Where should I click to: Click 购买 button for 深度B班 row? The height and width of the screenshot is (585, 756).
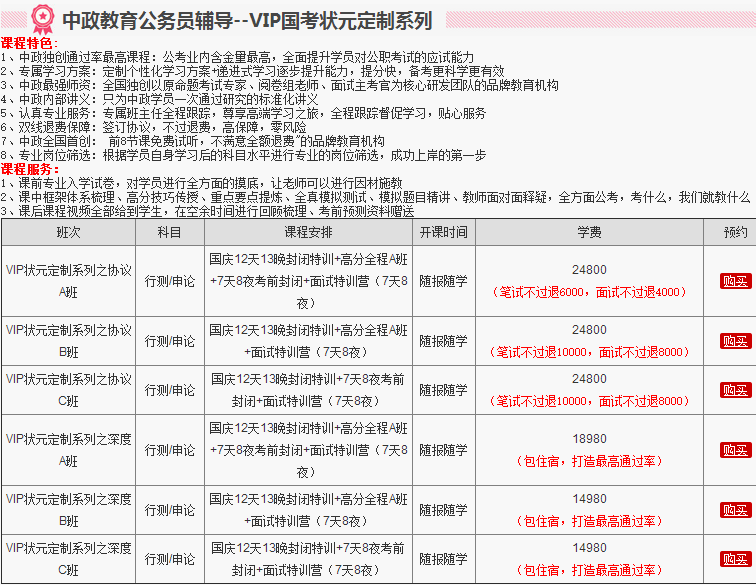click(x=735, y=510)
